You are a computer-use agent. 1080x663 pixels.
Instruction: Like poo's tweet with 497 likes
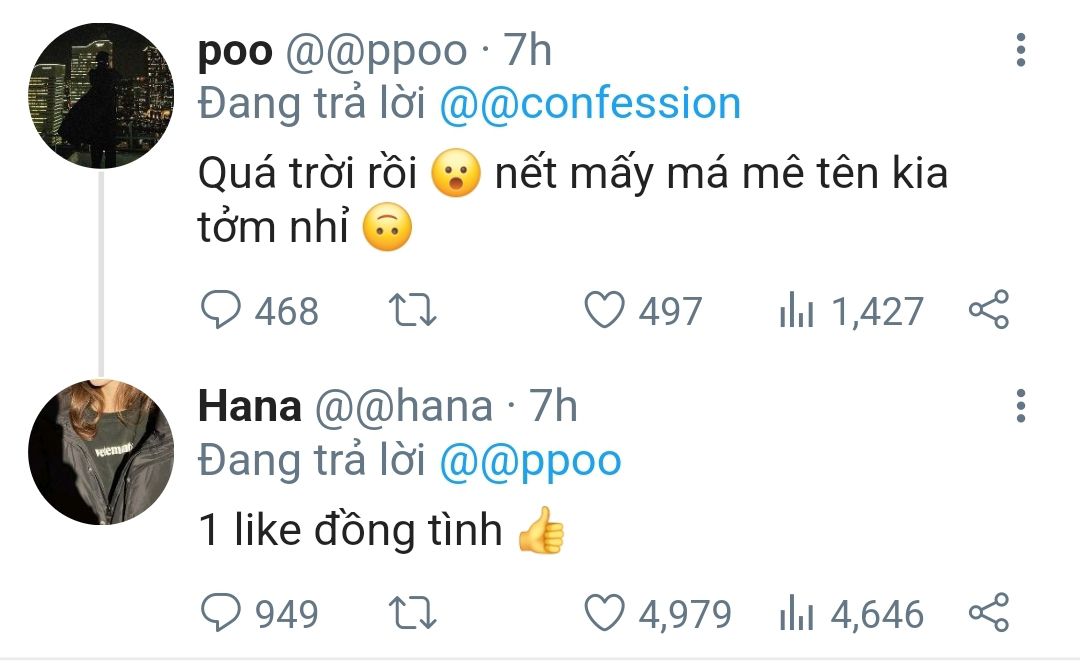coord(643,311)
